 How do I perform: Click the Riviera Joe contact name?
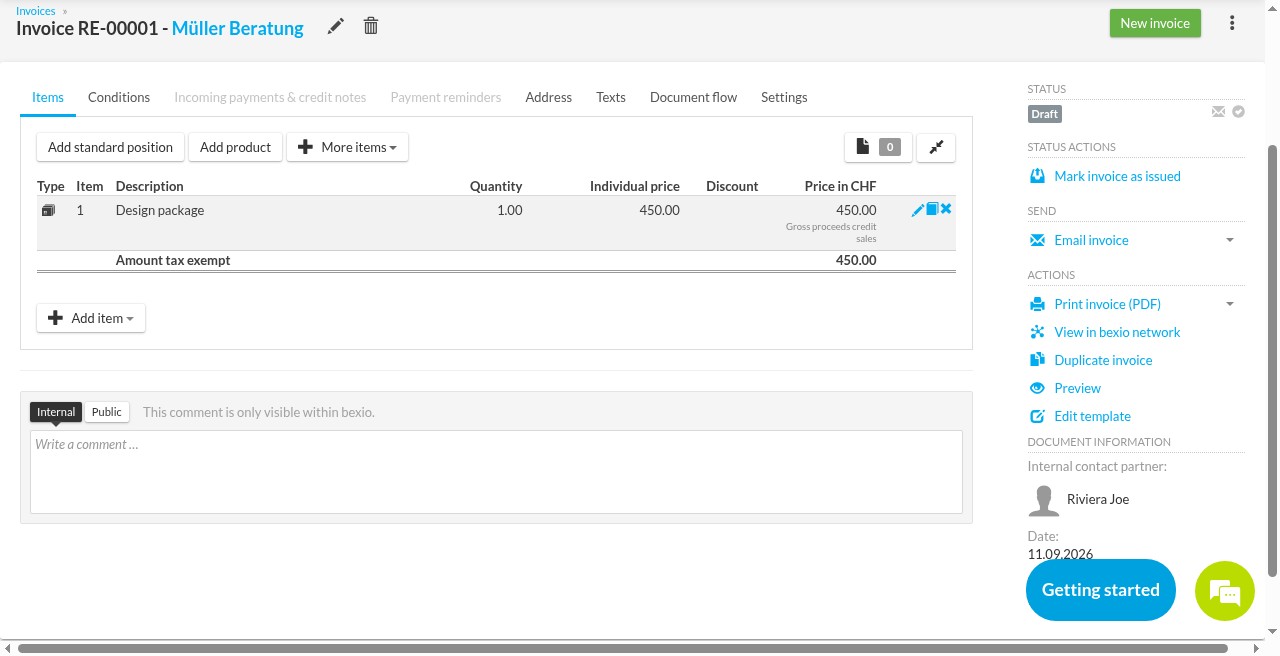[1098, 499]
